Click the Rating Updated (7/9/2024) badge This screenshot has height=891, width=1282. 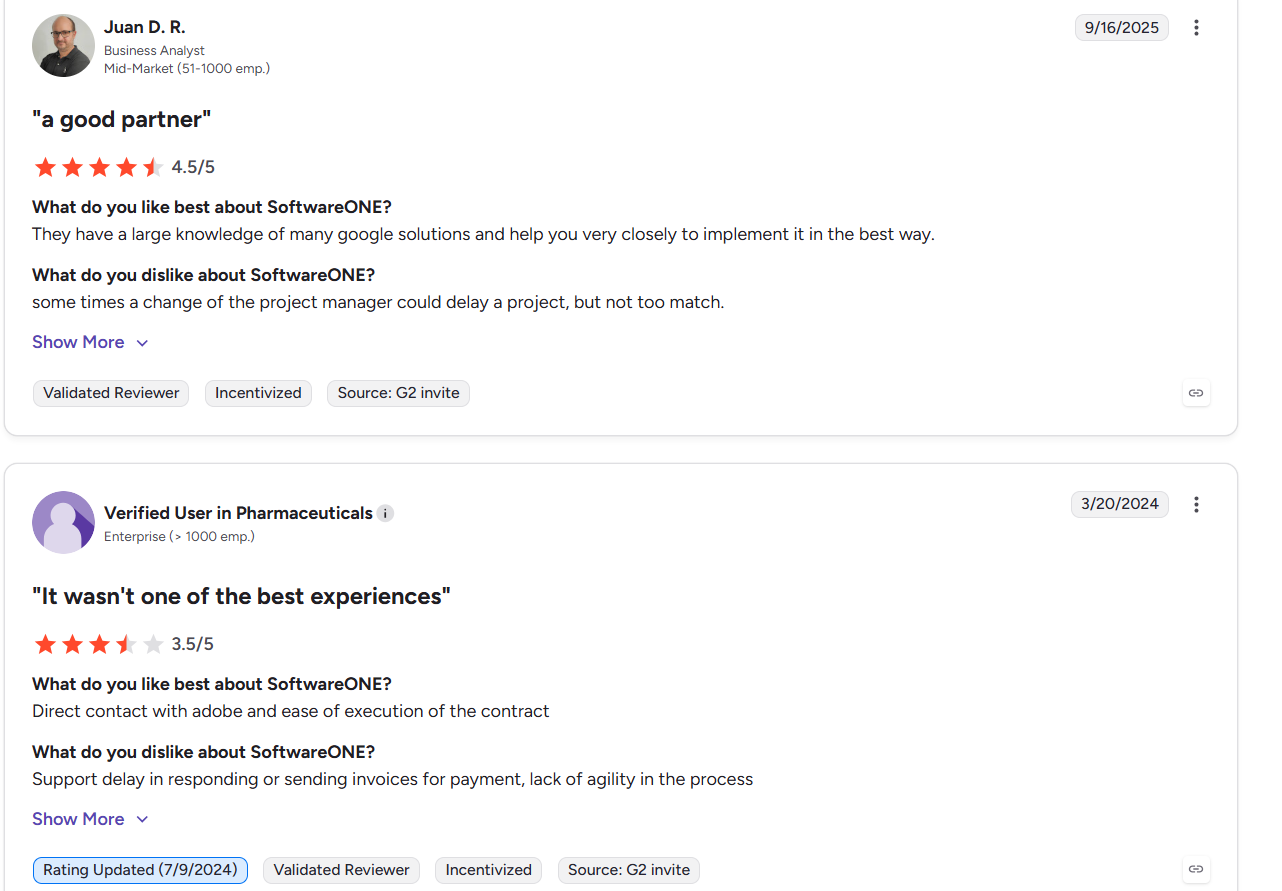(x=140, y=870)
